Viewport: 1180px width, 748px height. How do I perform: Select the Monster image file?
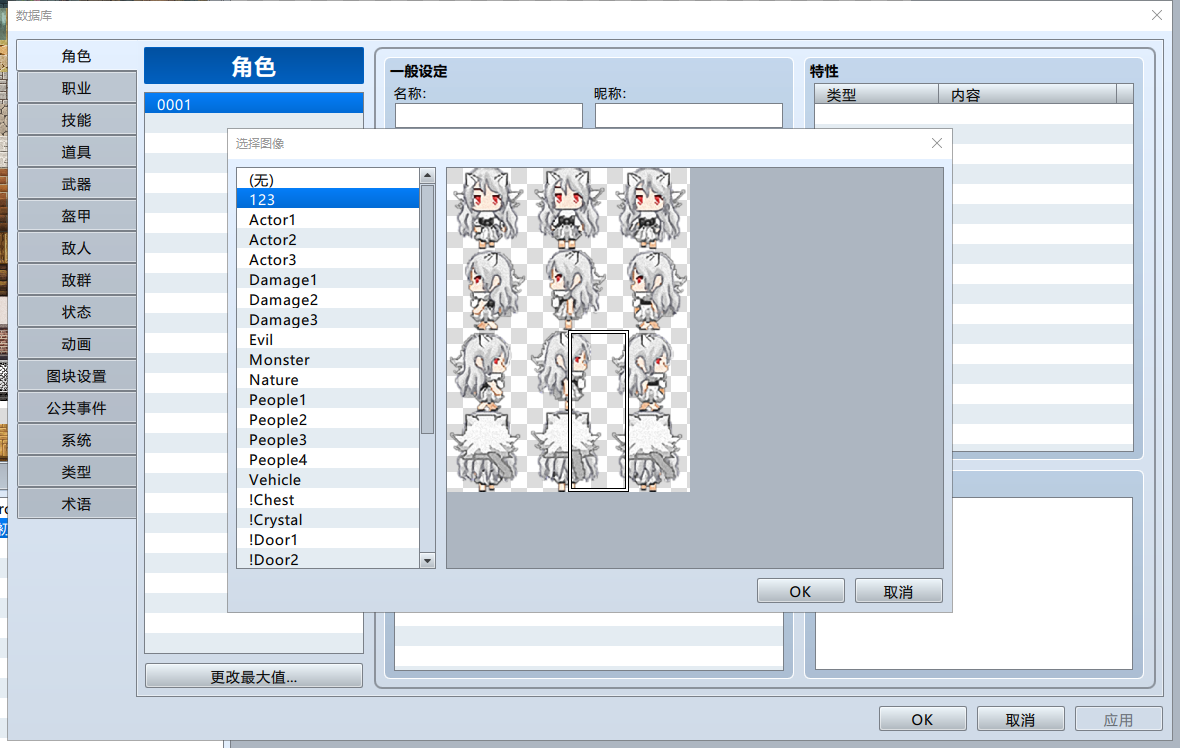point(328,360)
